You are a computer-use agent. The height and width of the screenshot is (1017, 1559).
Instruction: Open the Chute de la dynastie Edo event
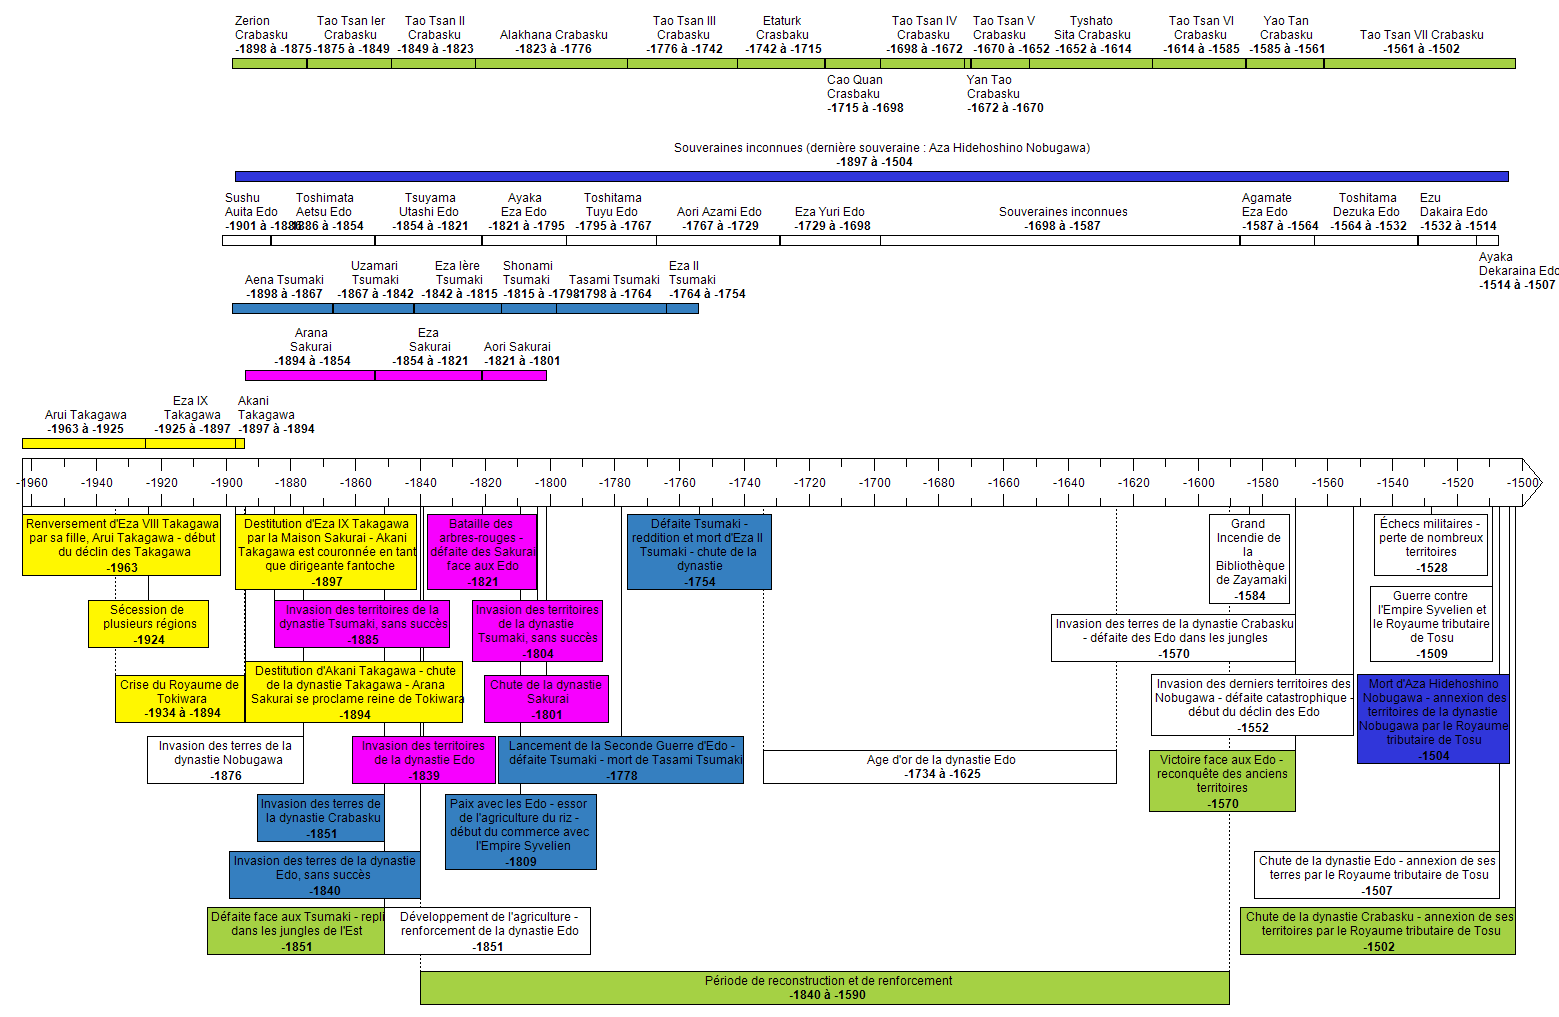click(x=1378, y=875)
